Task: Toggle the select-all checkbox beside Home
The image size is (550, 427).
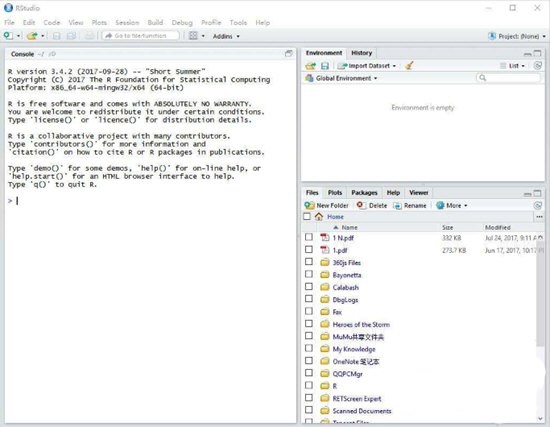Action: tap(307, 216)
